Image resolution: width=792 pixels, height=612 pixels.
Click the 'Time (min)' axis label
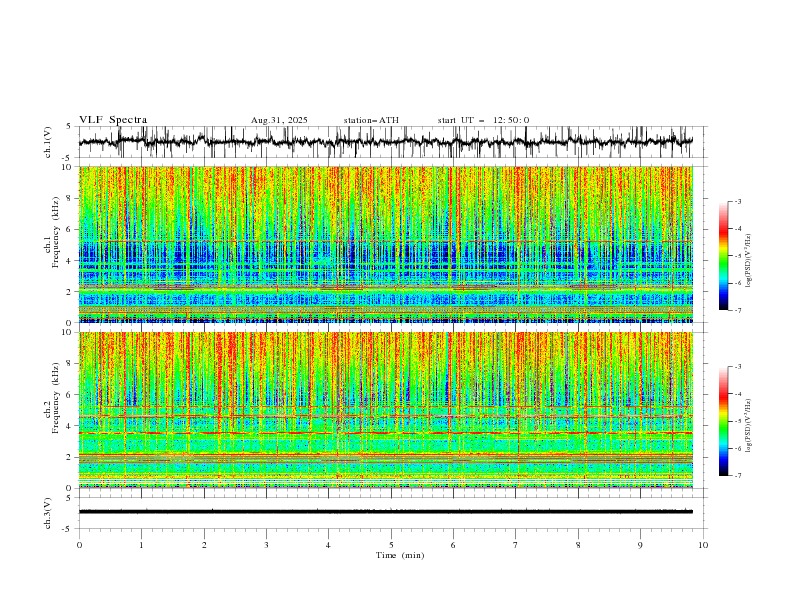[x=400, y=555]
